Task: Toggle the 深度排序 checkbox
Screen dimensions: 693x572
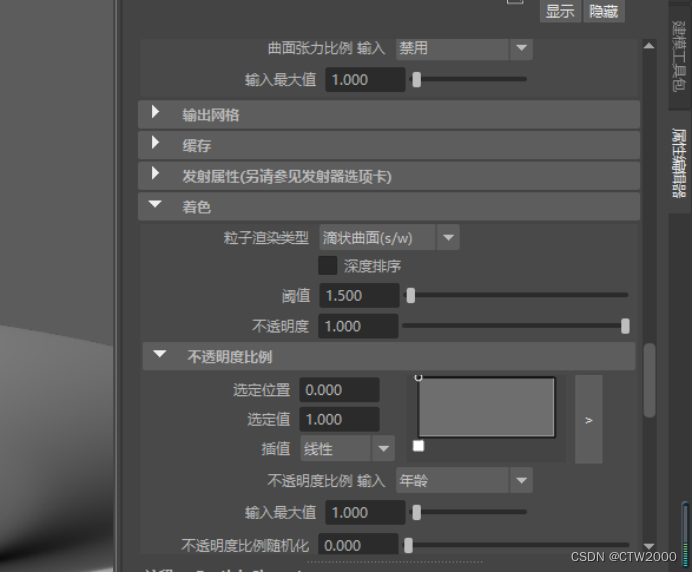Action: point(327,266)
